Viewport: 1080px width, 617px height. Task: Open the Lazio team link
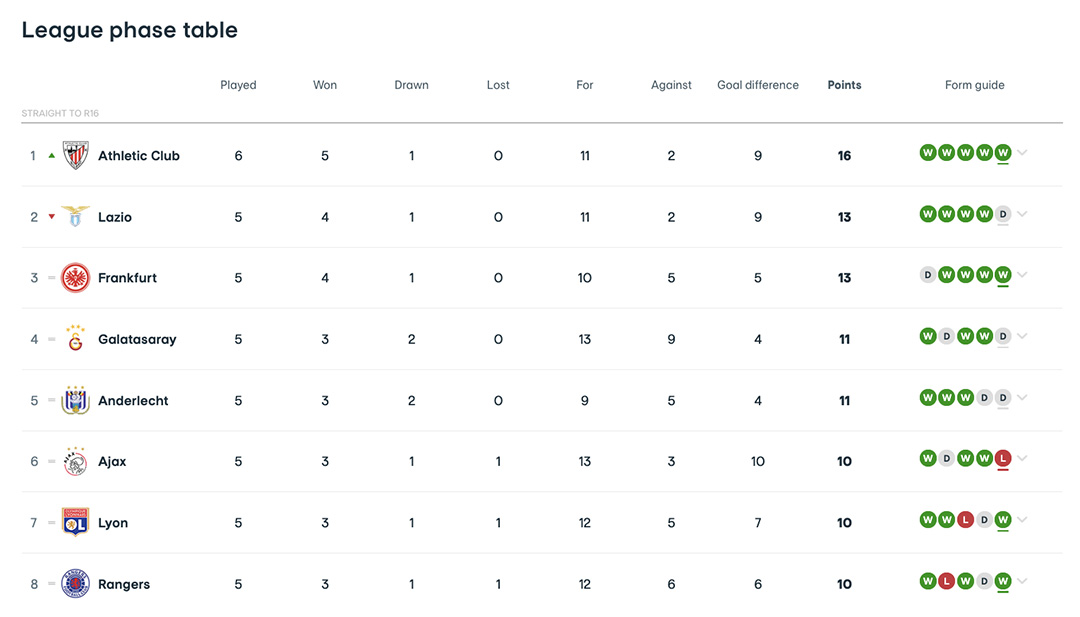(x=114, y=217)
